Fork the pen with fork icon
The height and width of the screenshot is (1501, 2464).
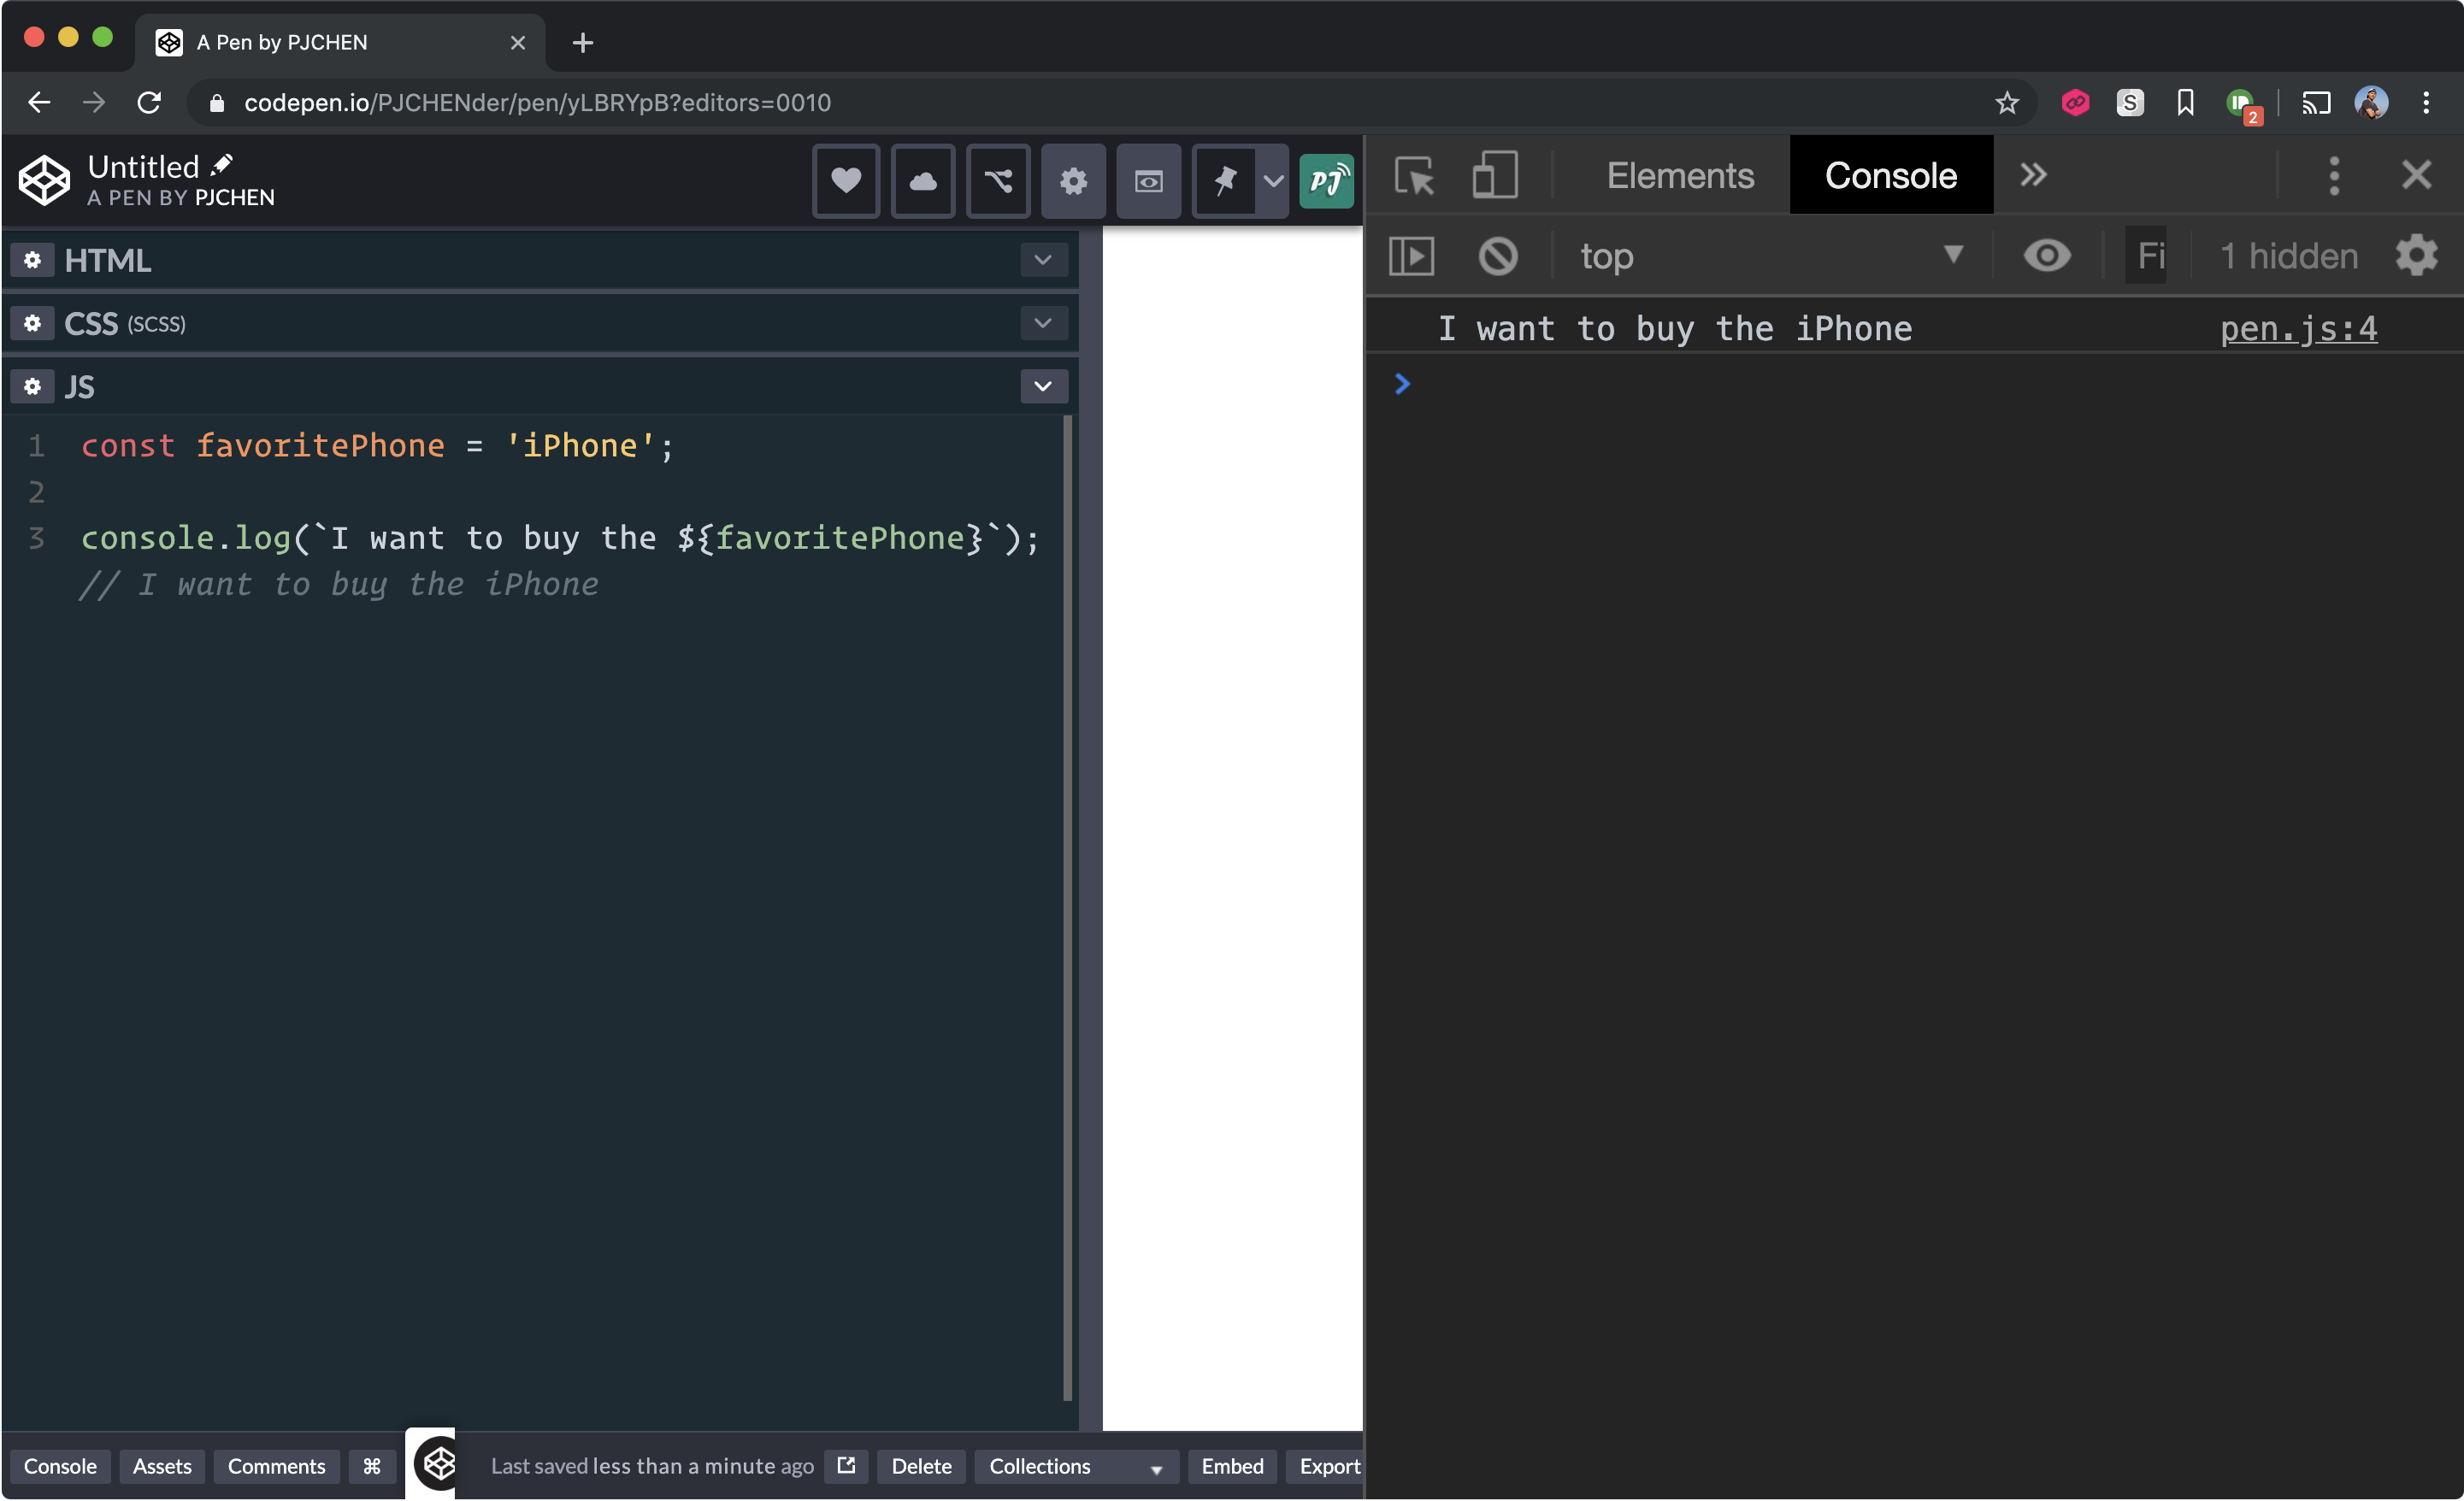pos(998,181)
